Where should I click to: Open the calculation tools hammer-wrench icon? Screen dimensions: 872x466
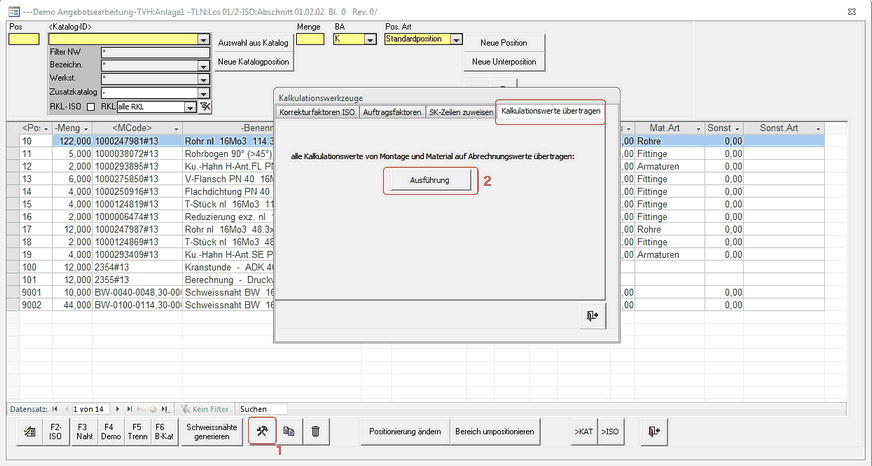pos(262,430)
